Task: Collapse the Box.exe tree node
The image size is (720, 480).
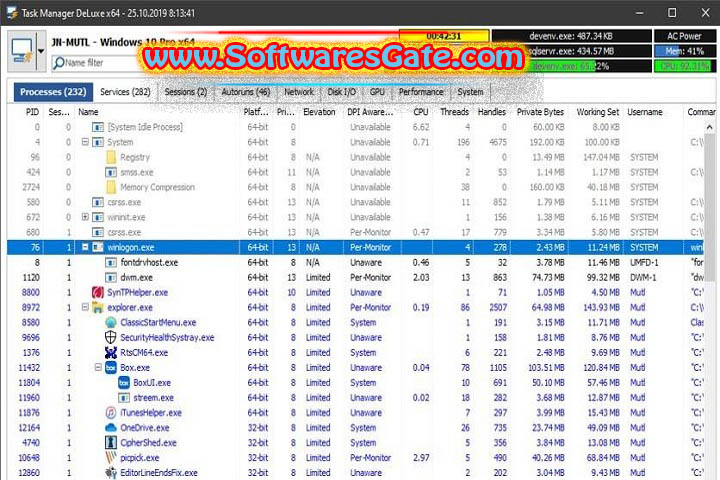Action: coord(98,367)
